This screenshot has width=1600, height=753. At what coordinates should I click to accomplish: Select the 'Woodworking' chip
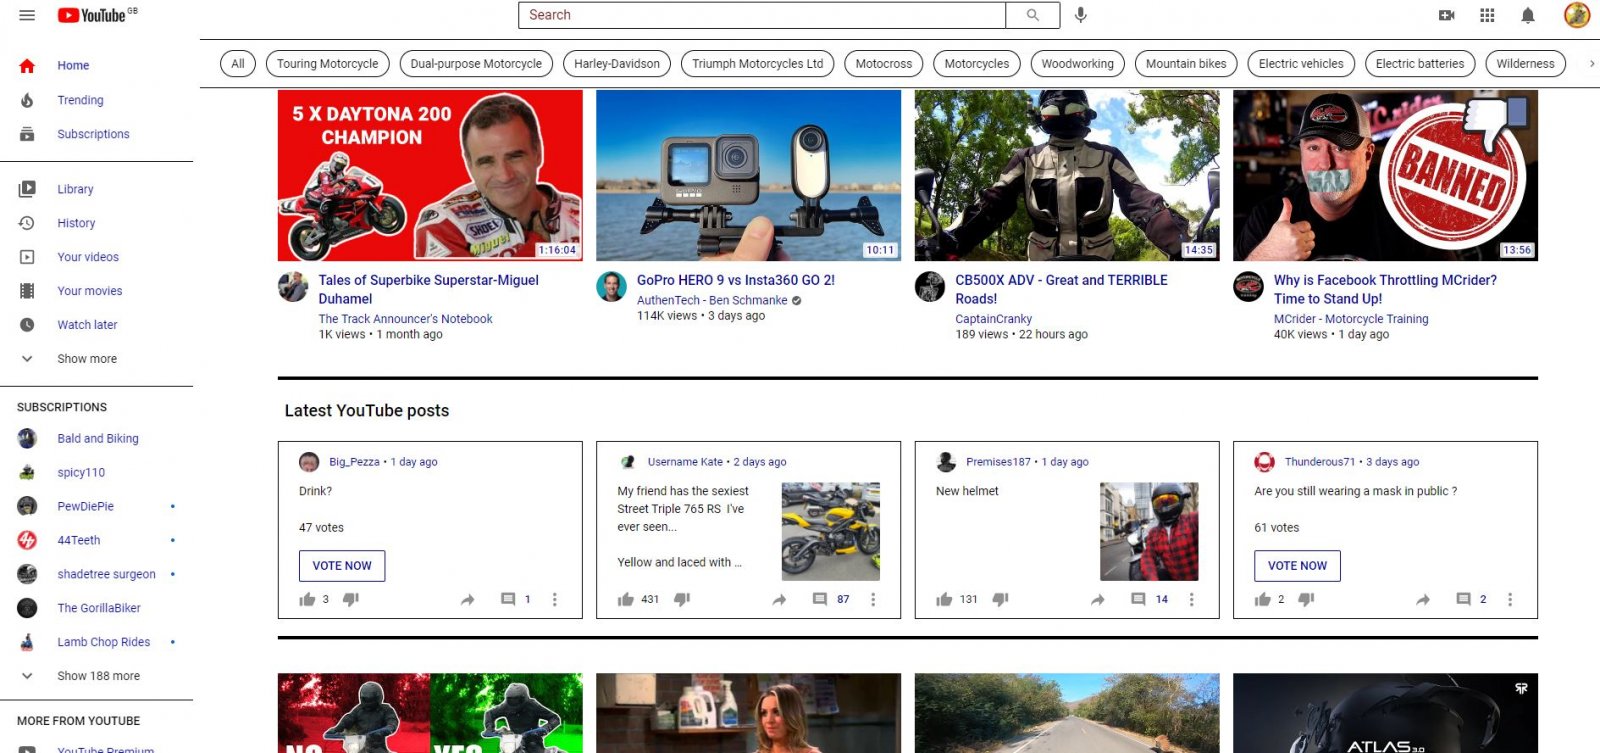point(1077,64)
